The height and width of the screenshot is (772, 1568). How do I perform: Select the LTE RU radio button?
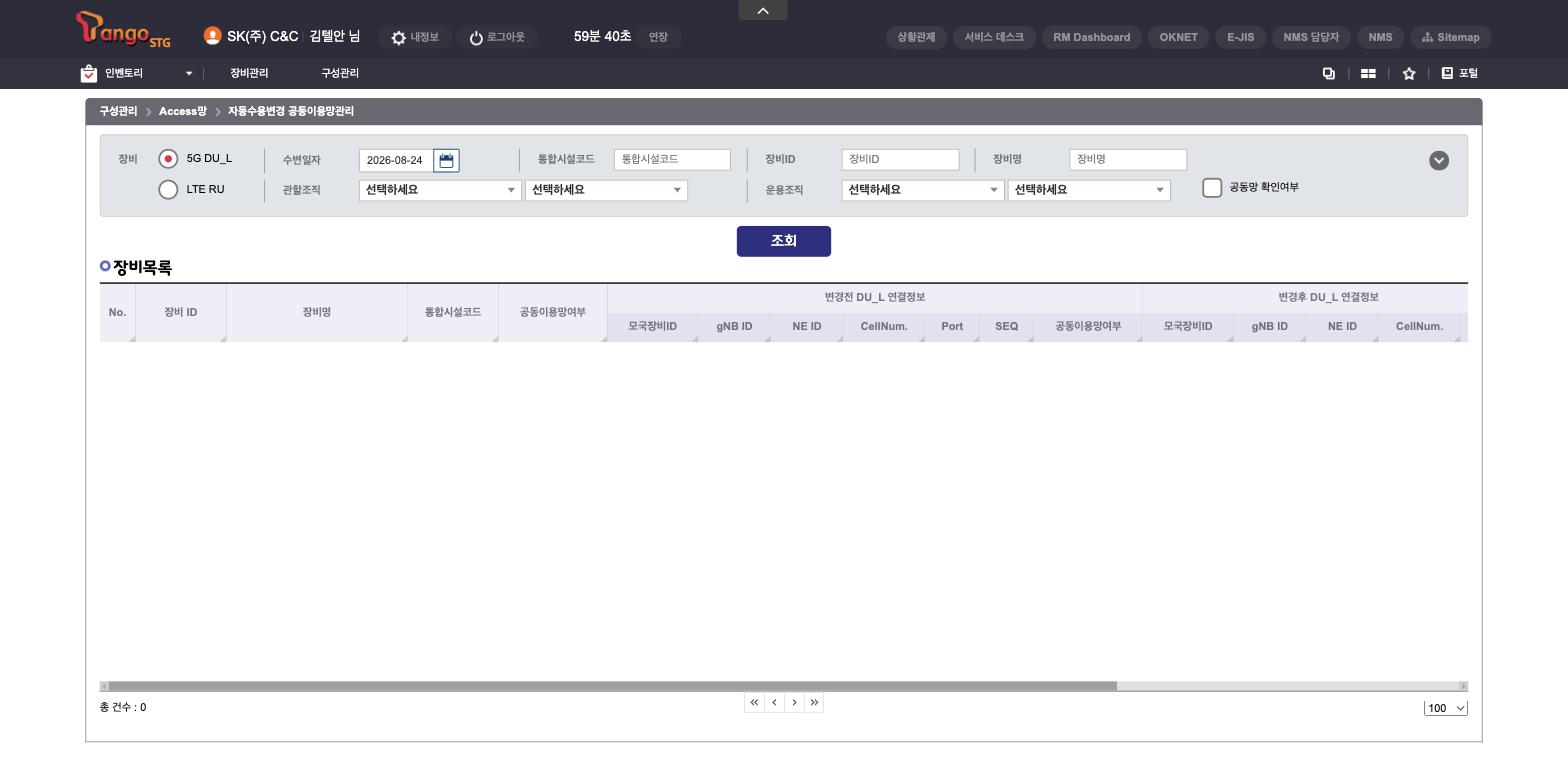pos(168,190)
